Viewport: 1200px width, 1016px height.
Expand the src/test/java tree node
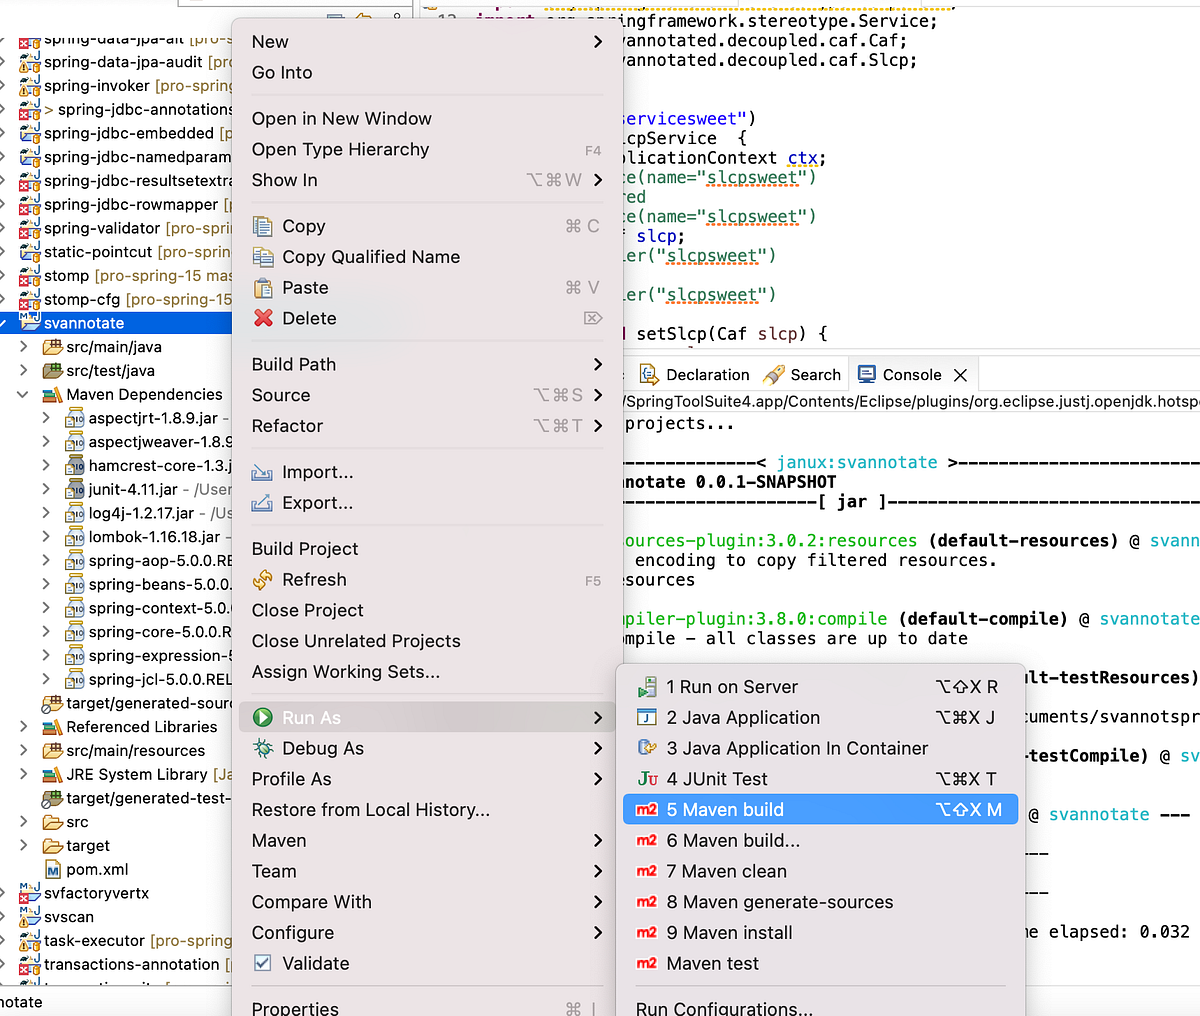coord(22,370)
